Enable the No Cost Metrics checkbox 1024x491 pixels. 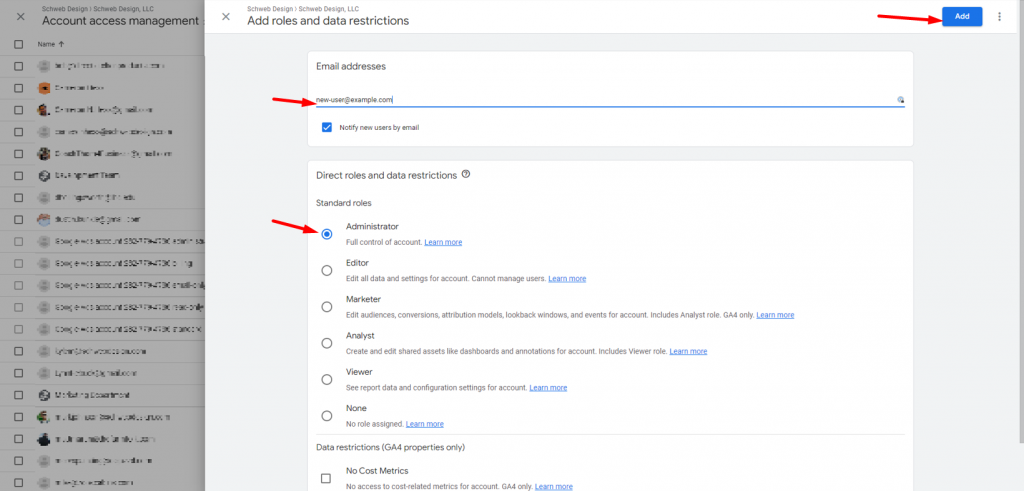326,478
